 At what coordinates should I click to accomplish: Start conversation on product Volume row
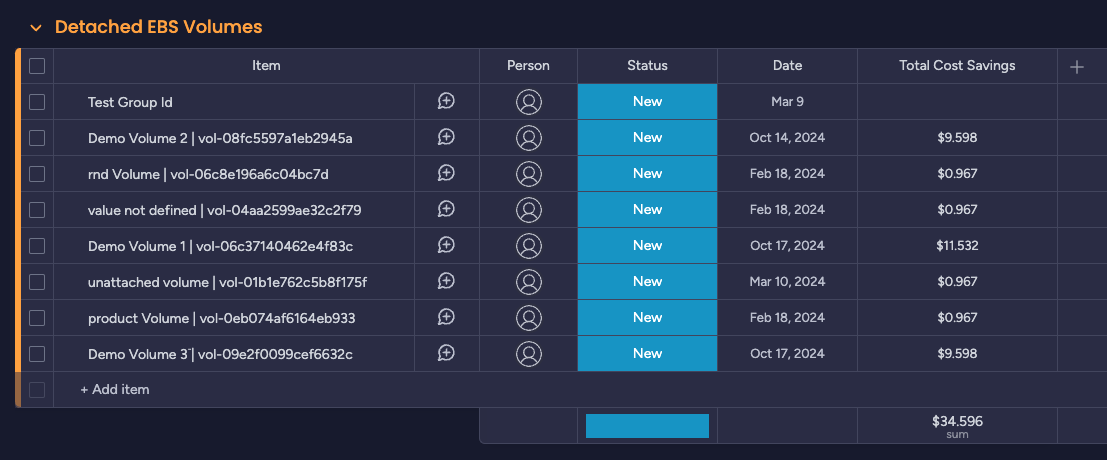(445, 317)
